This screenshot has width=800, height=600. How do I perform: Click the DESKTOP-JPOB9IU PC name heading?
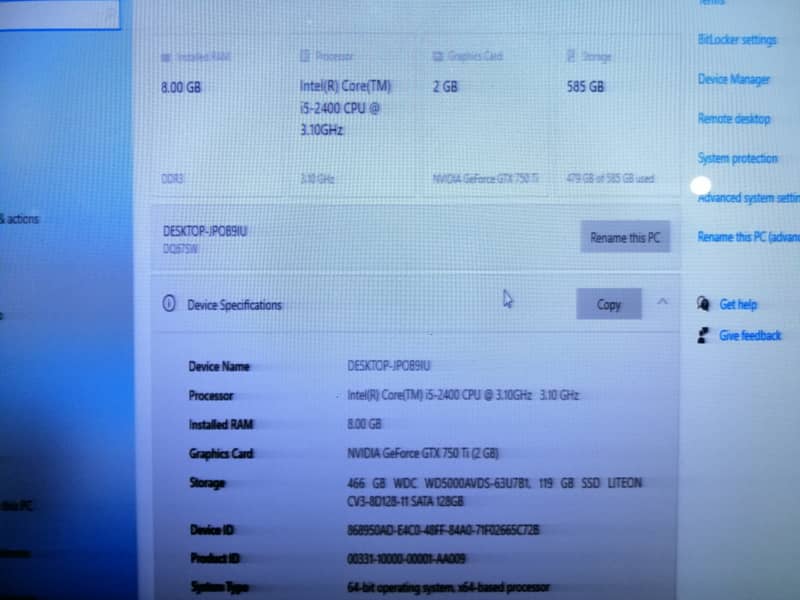[205, 231]
